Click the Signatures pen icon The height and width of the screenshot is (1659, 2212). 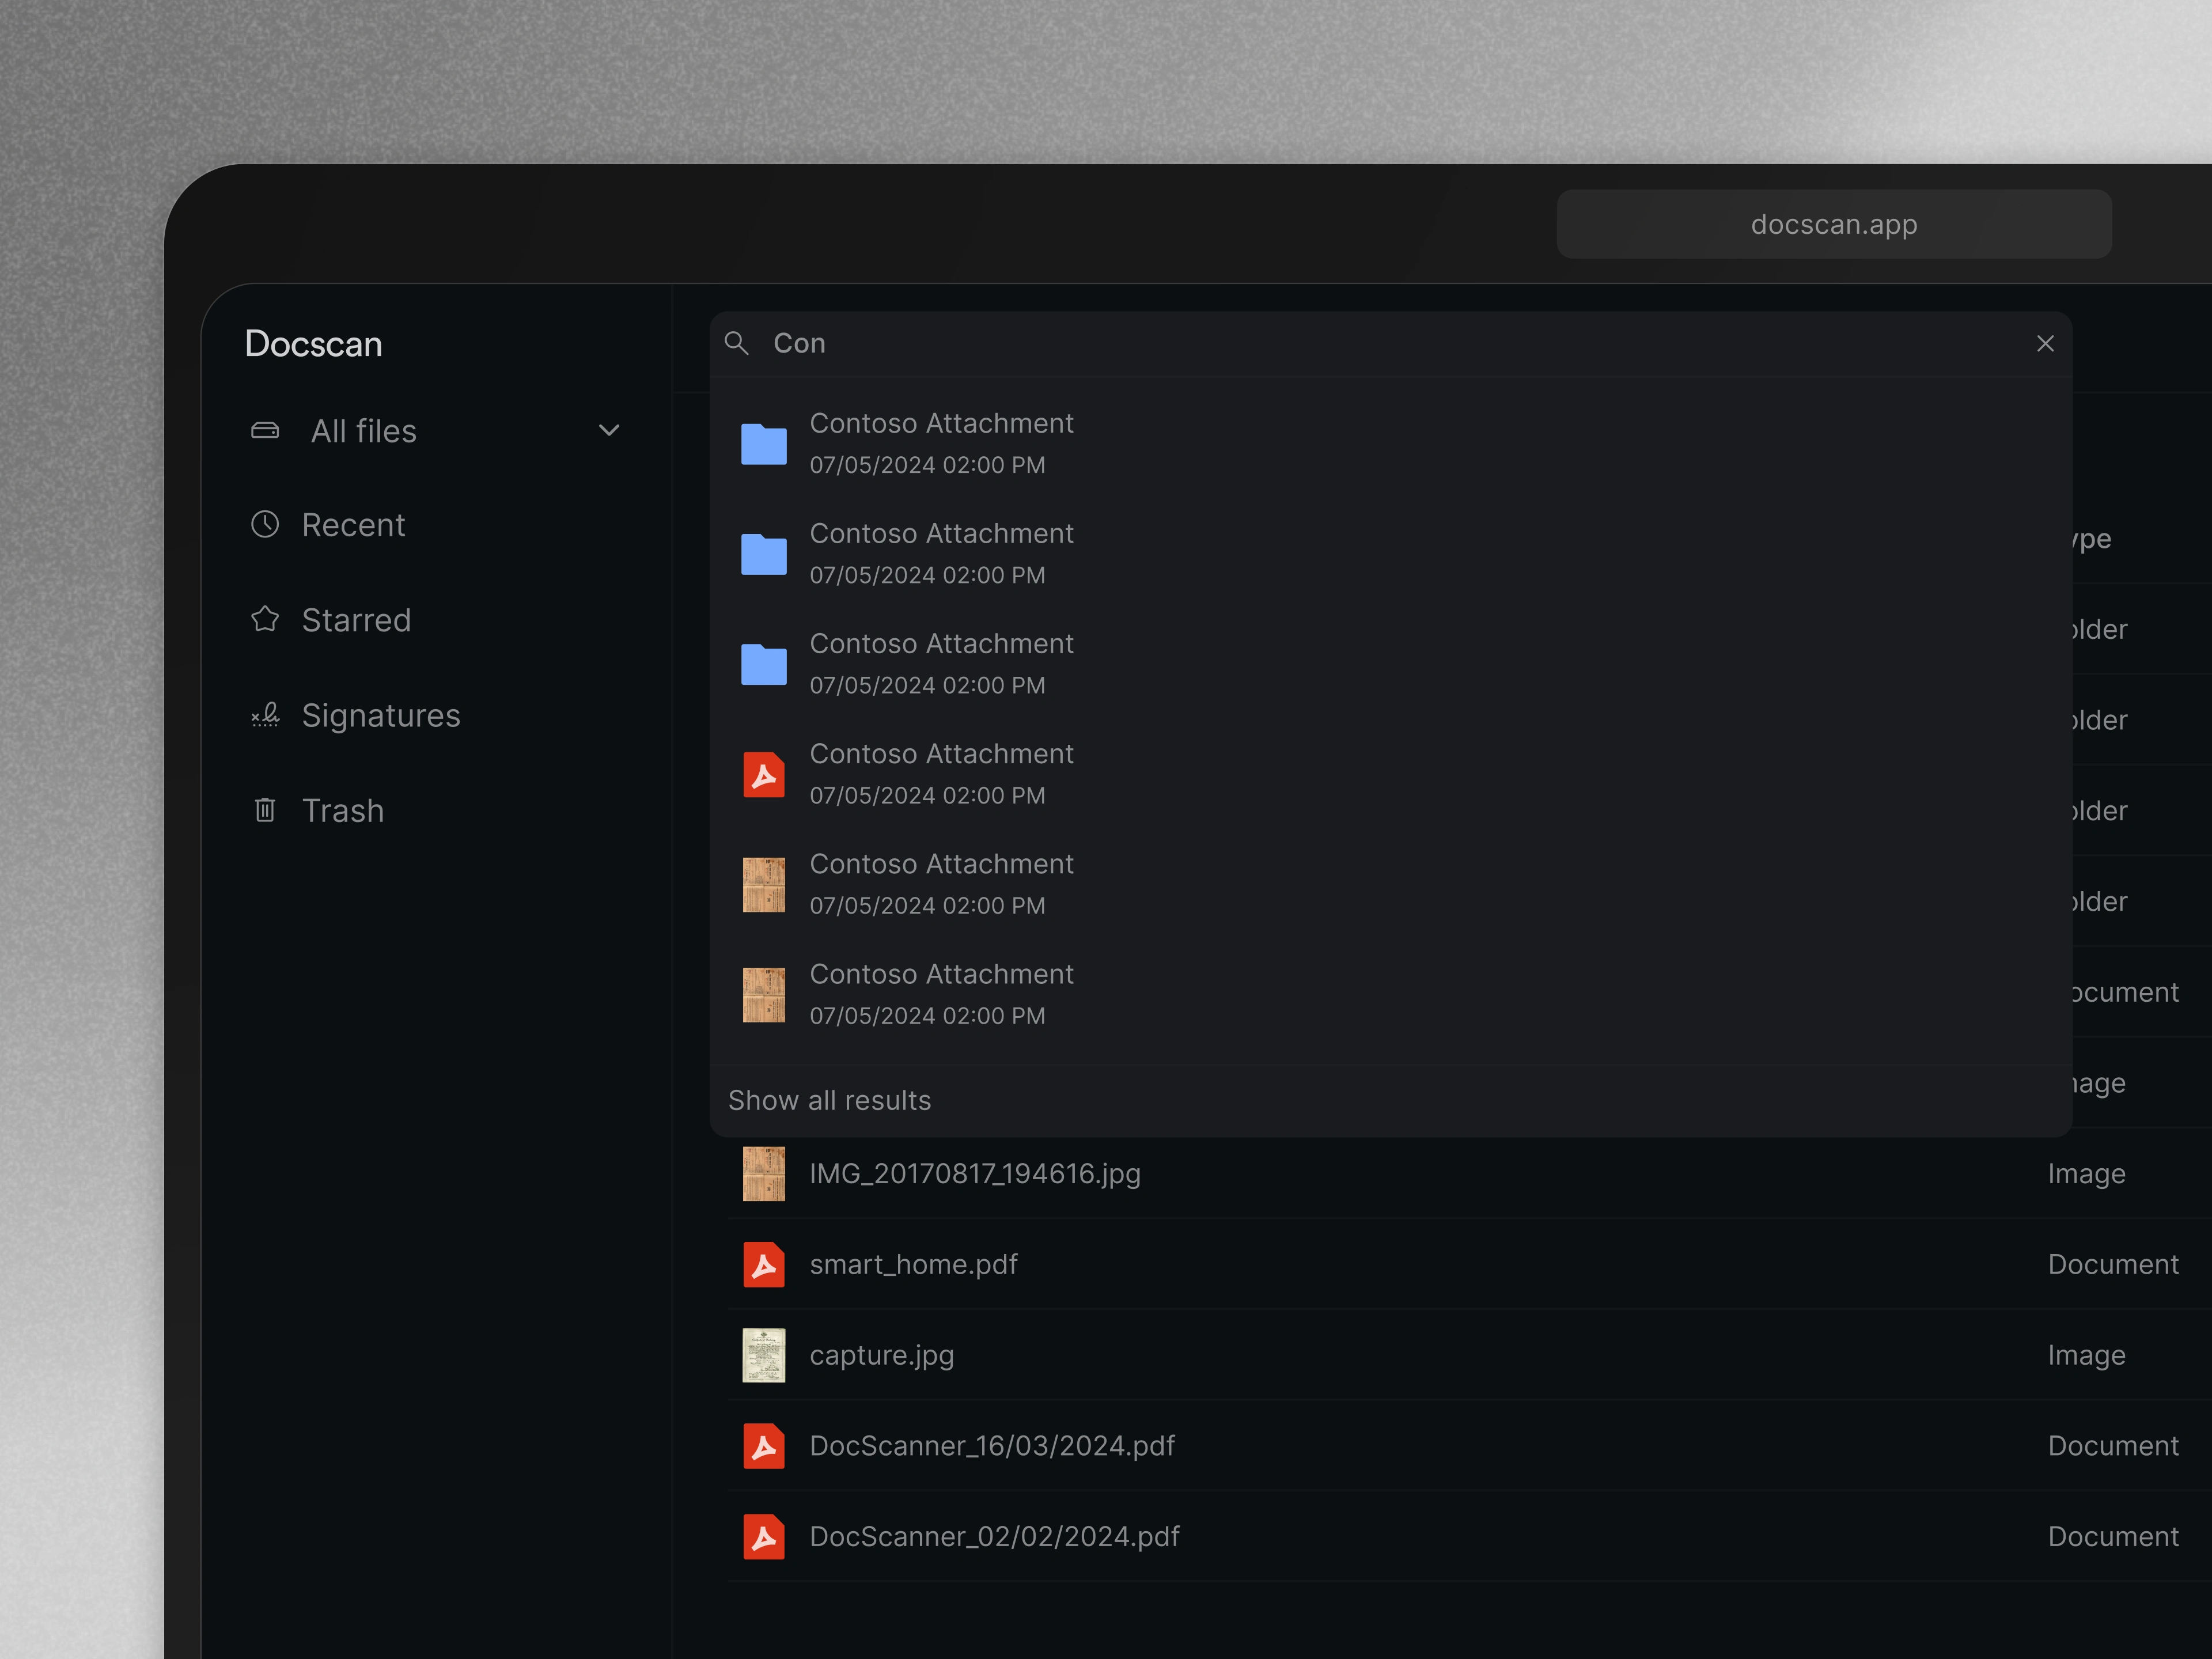point(265,715)
